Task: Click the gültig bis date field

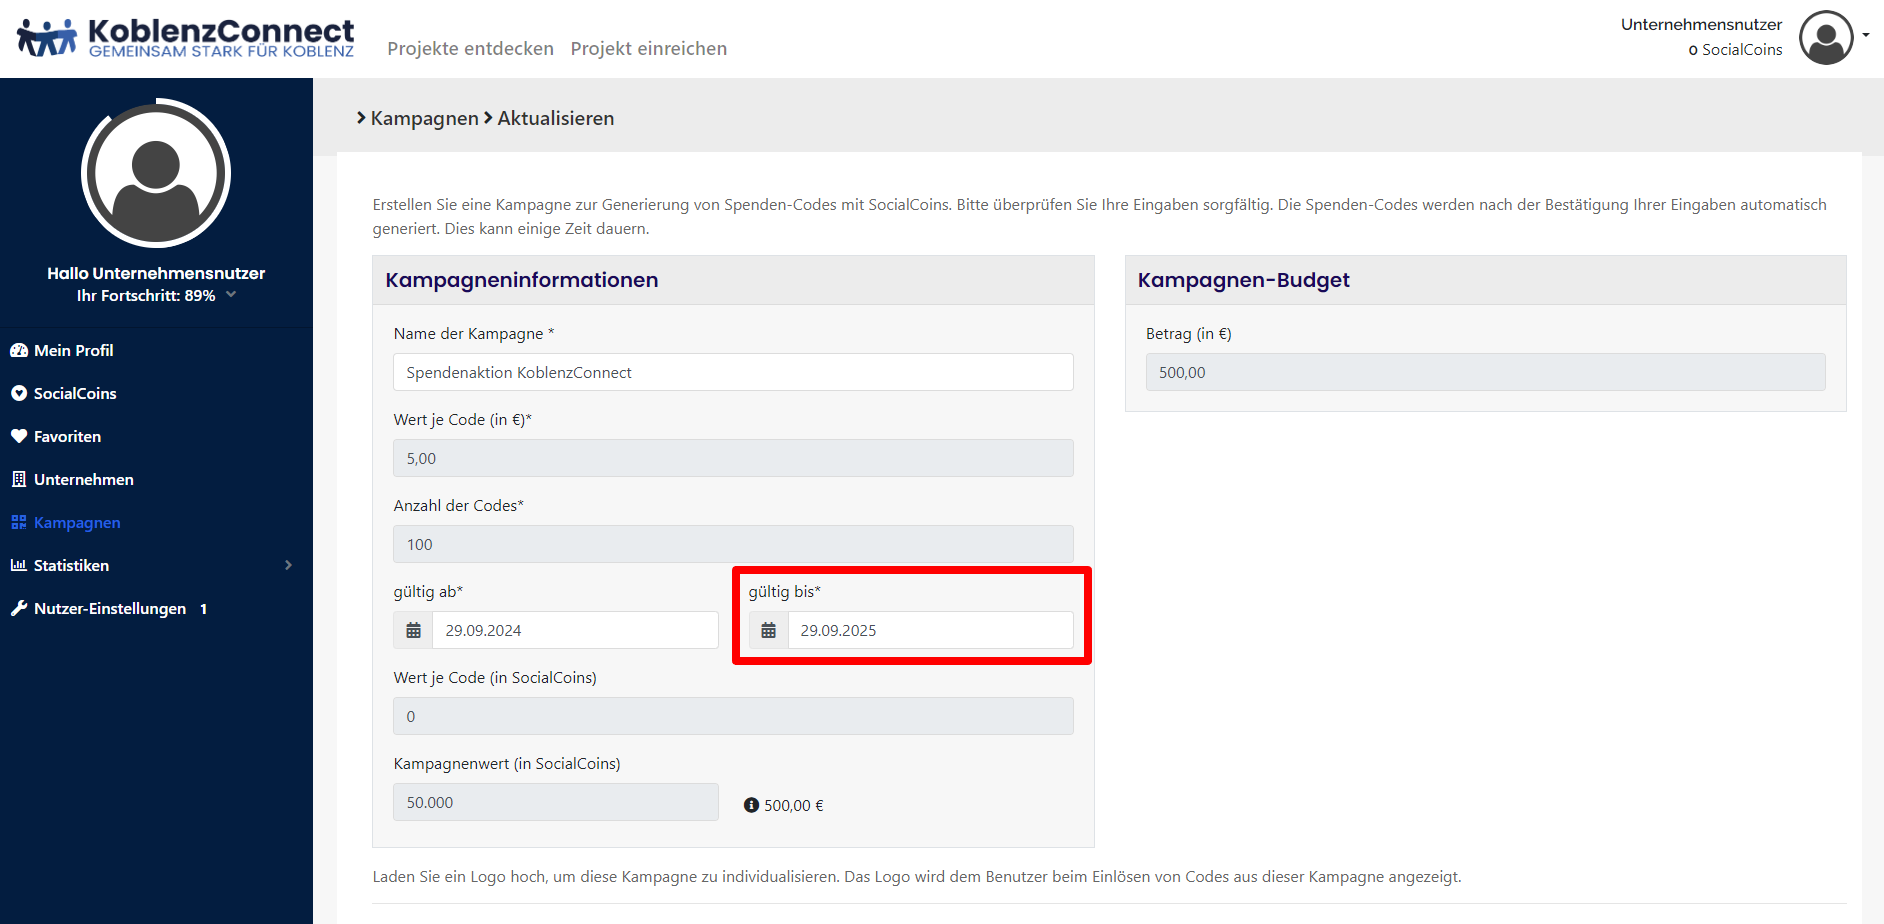Action: click(x=930, y=631)
